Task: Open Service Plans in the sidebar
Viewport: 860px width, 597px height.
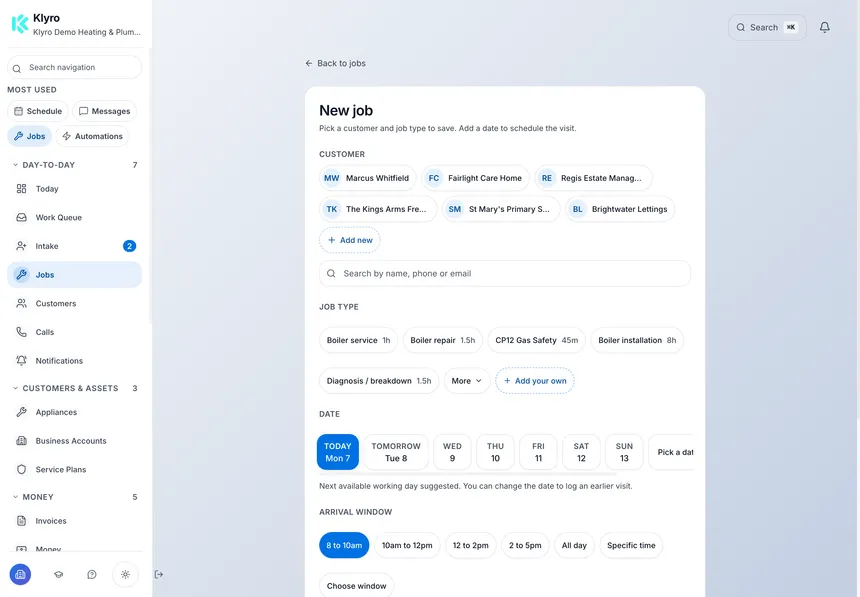Action: (75, 469)
